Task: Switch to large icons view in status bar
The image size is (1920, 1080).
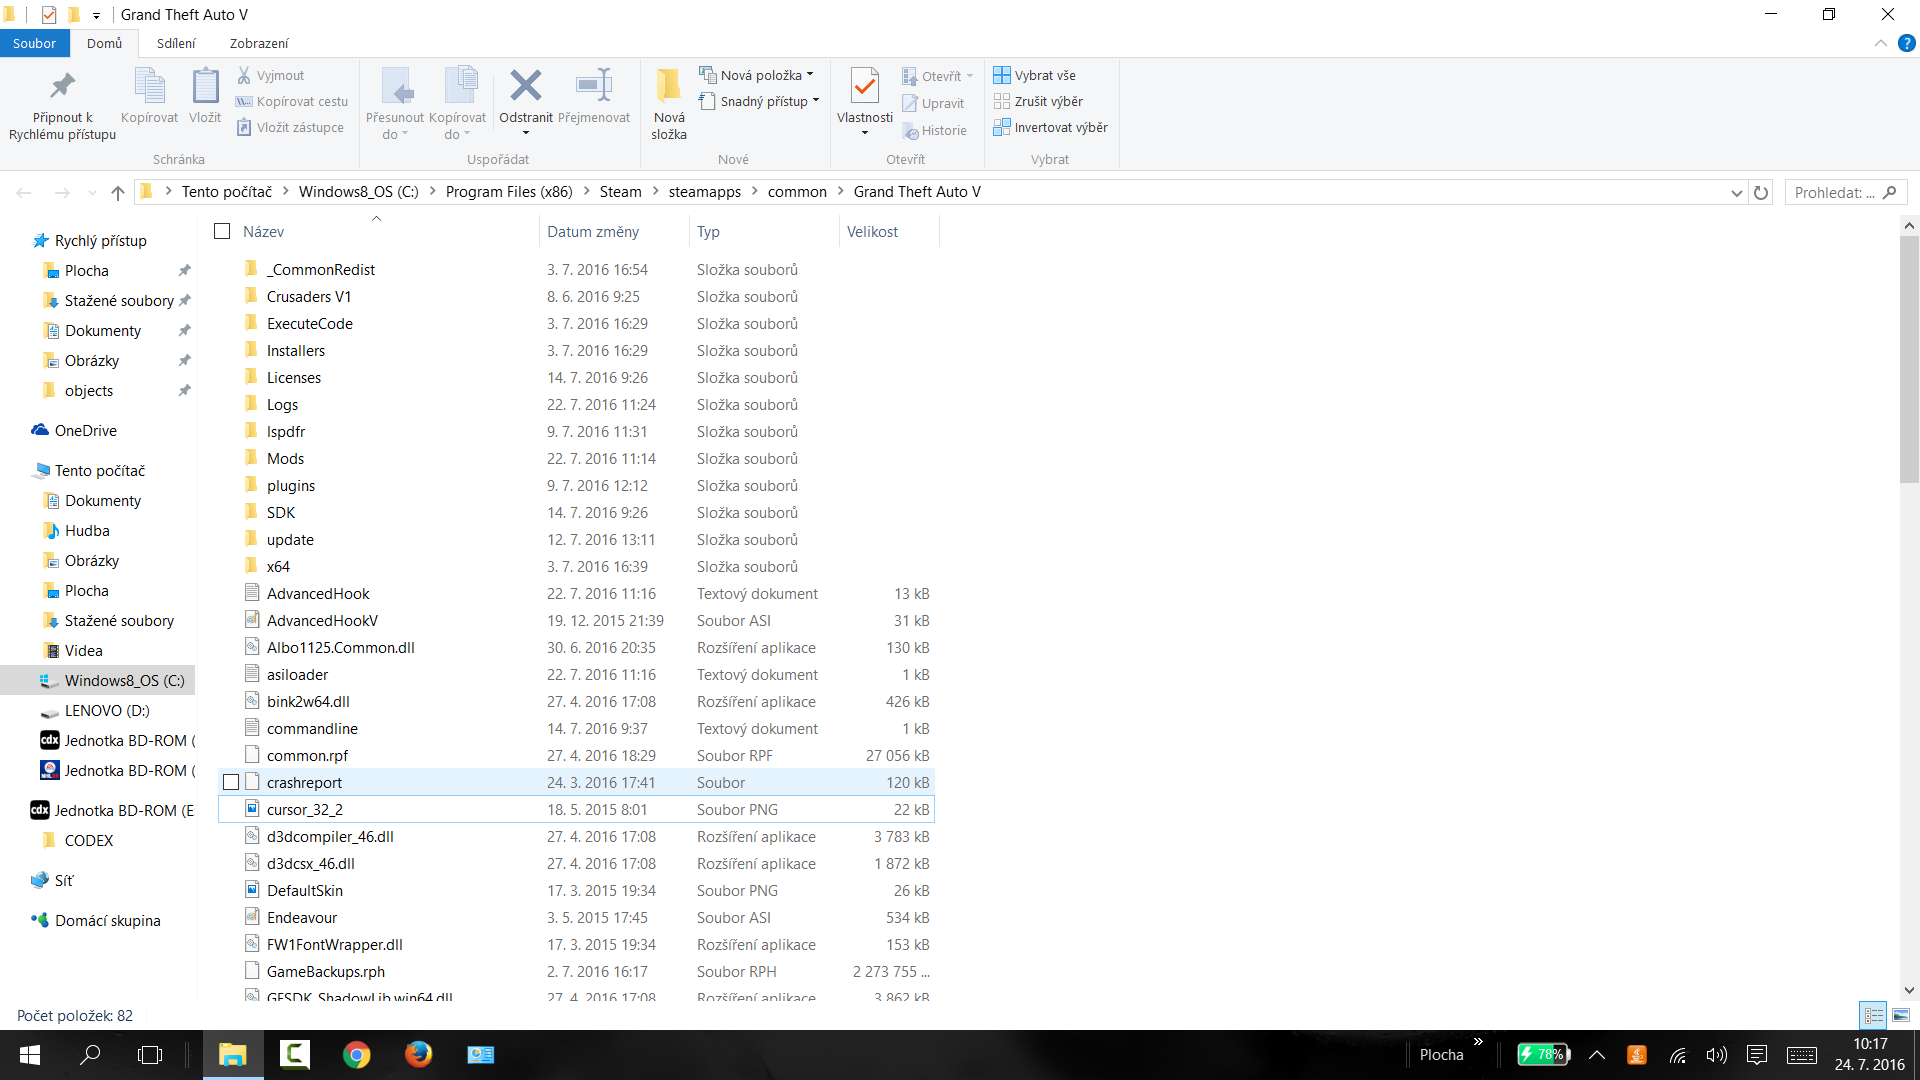Action: 1901,1015
